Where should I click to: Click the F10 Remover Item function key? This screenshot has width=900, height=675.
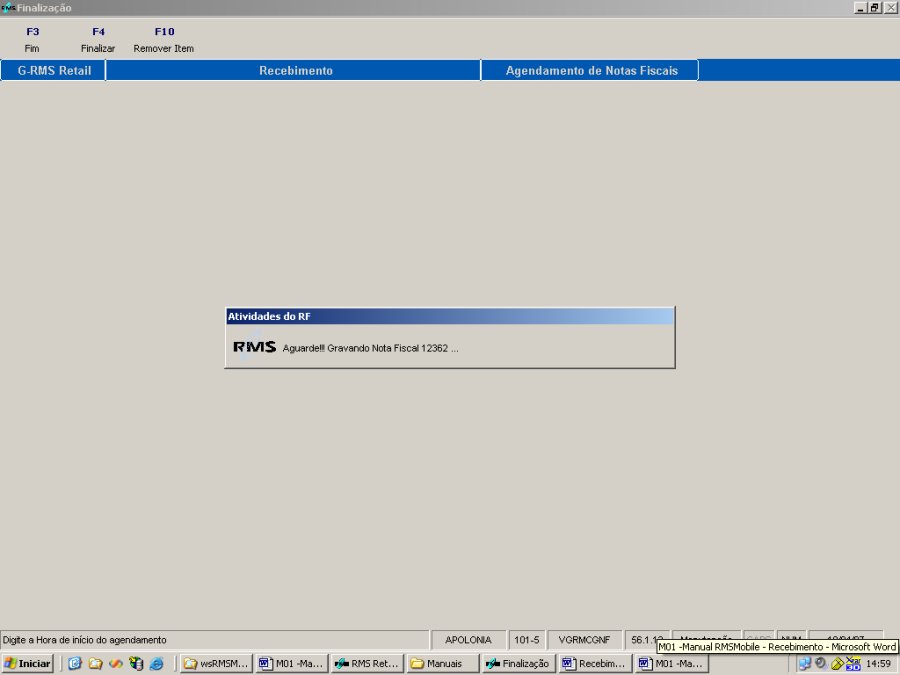164,40
